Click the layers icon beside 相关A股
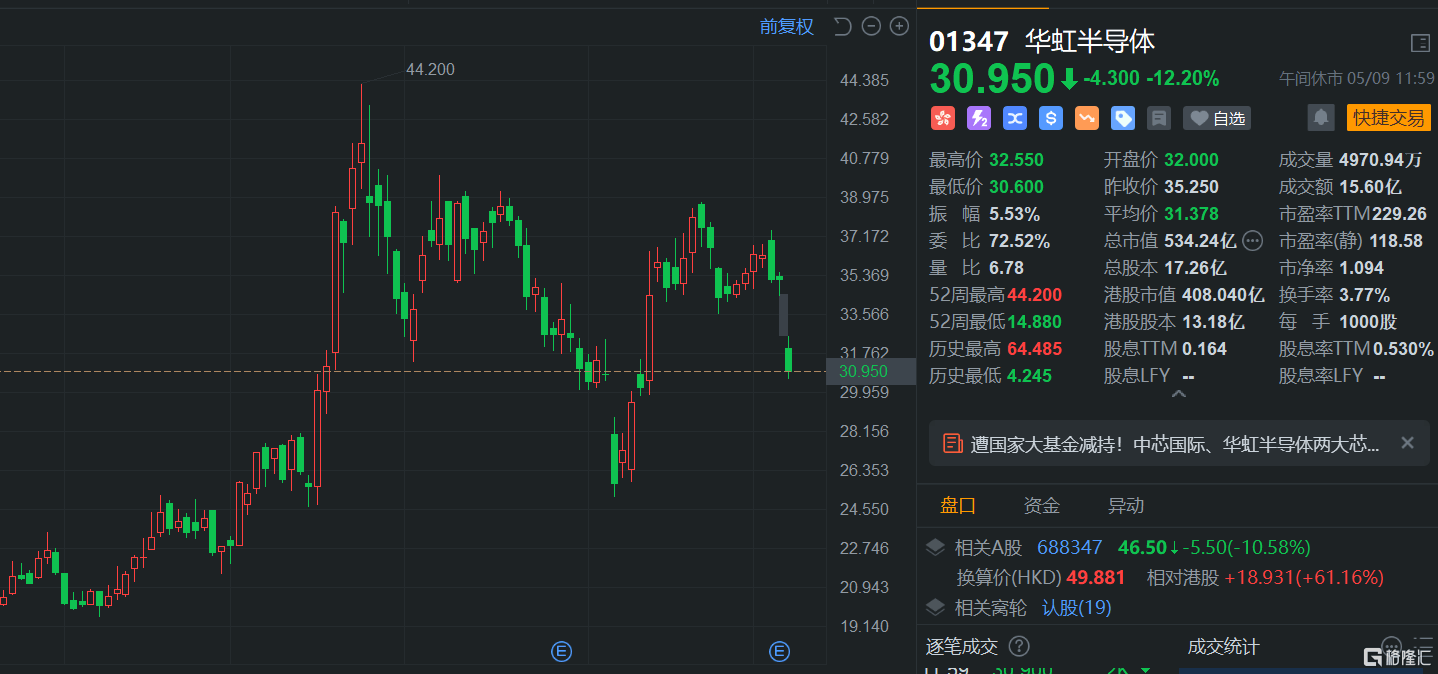Viewport: 1438px width, 674px height. click(936, 547)
